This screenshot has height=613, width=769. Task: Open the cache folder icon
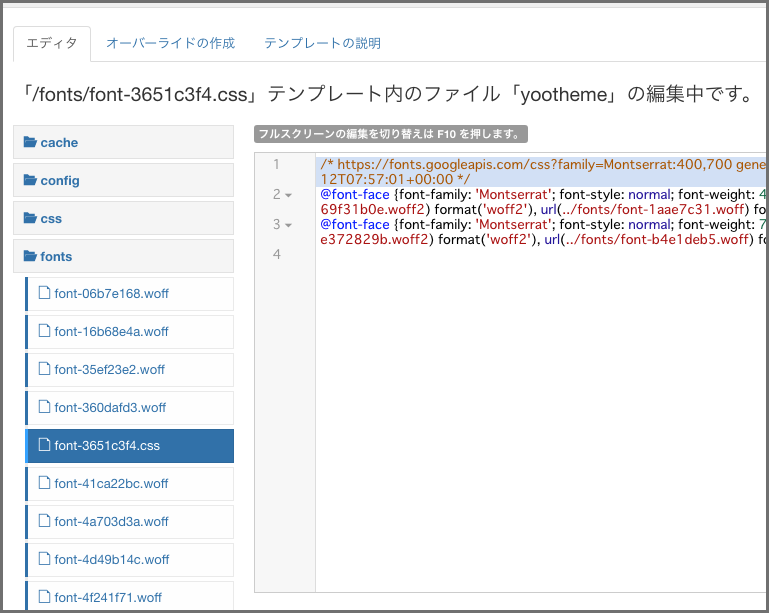point(30,143)
